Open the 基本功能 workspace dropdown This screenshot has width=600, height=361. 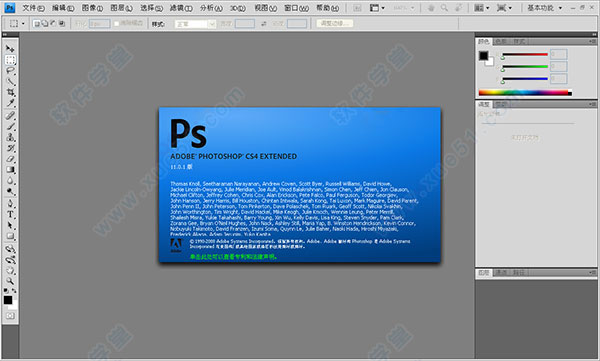[x=545, y=8]
